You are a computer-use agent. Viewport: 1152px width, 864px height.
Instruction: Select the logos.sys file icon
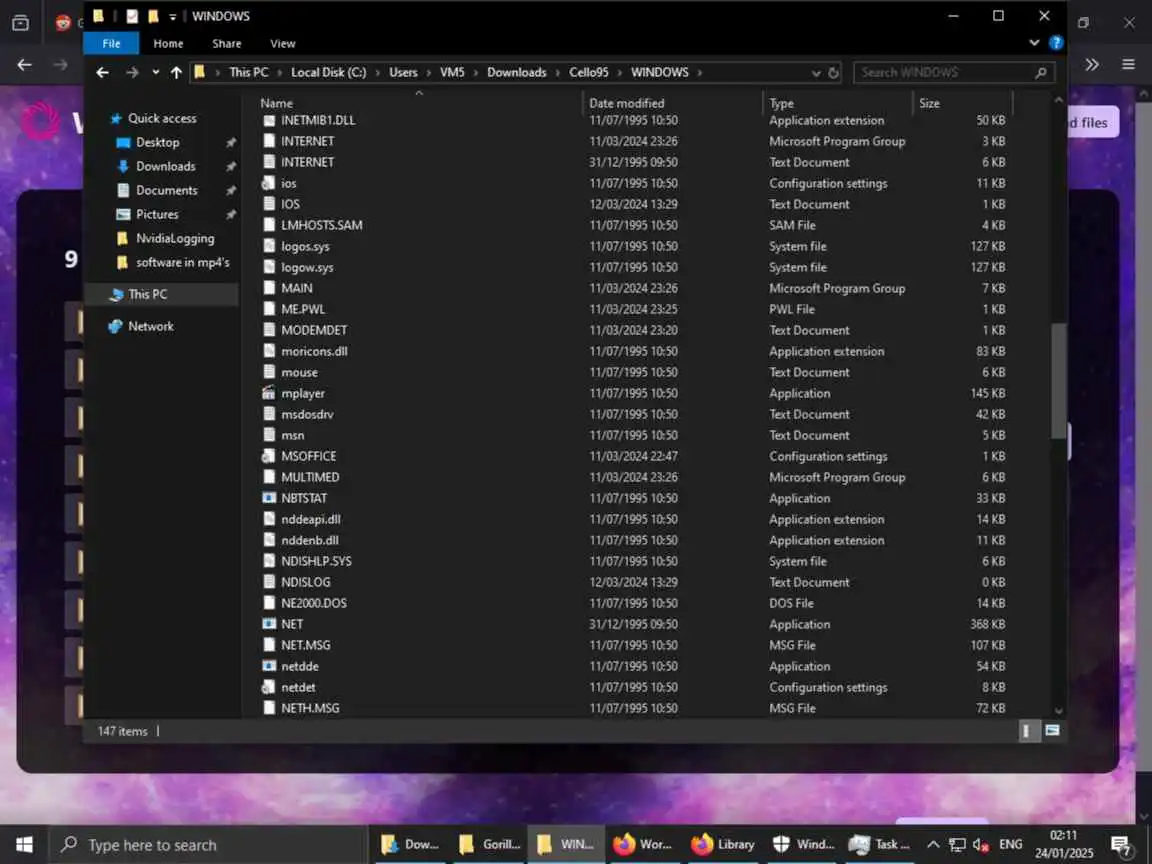pos(269,246)
